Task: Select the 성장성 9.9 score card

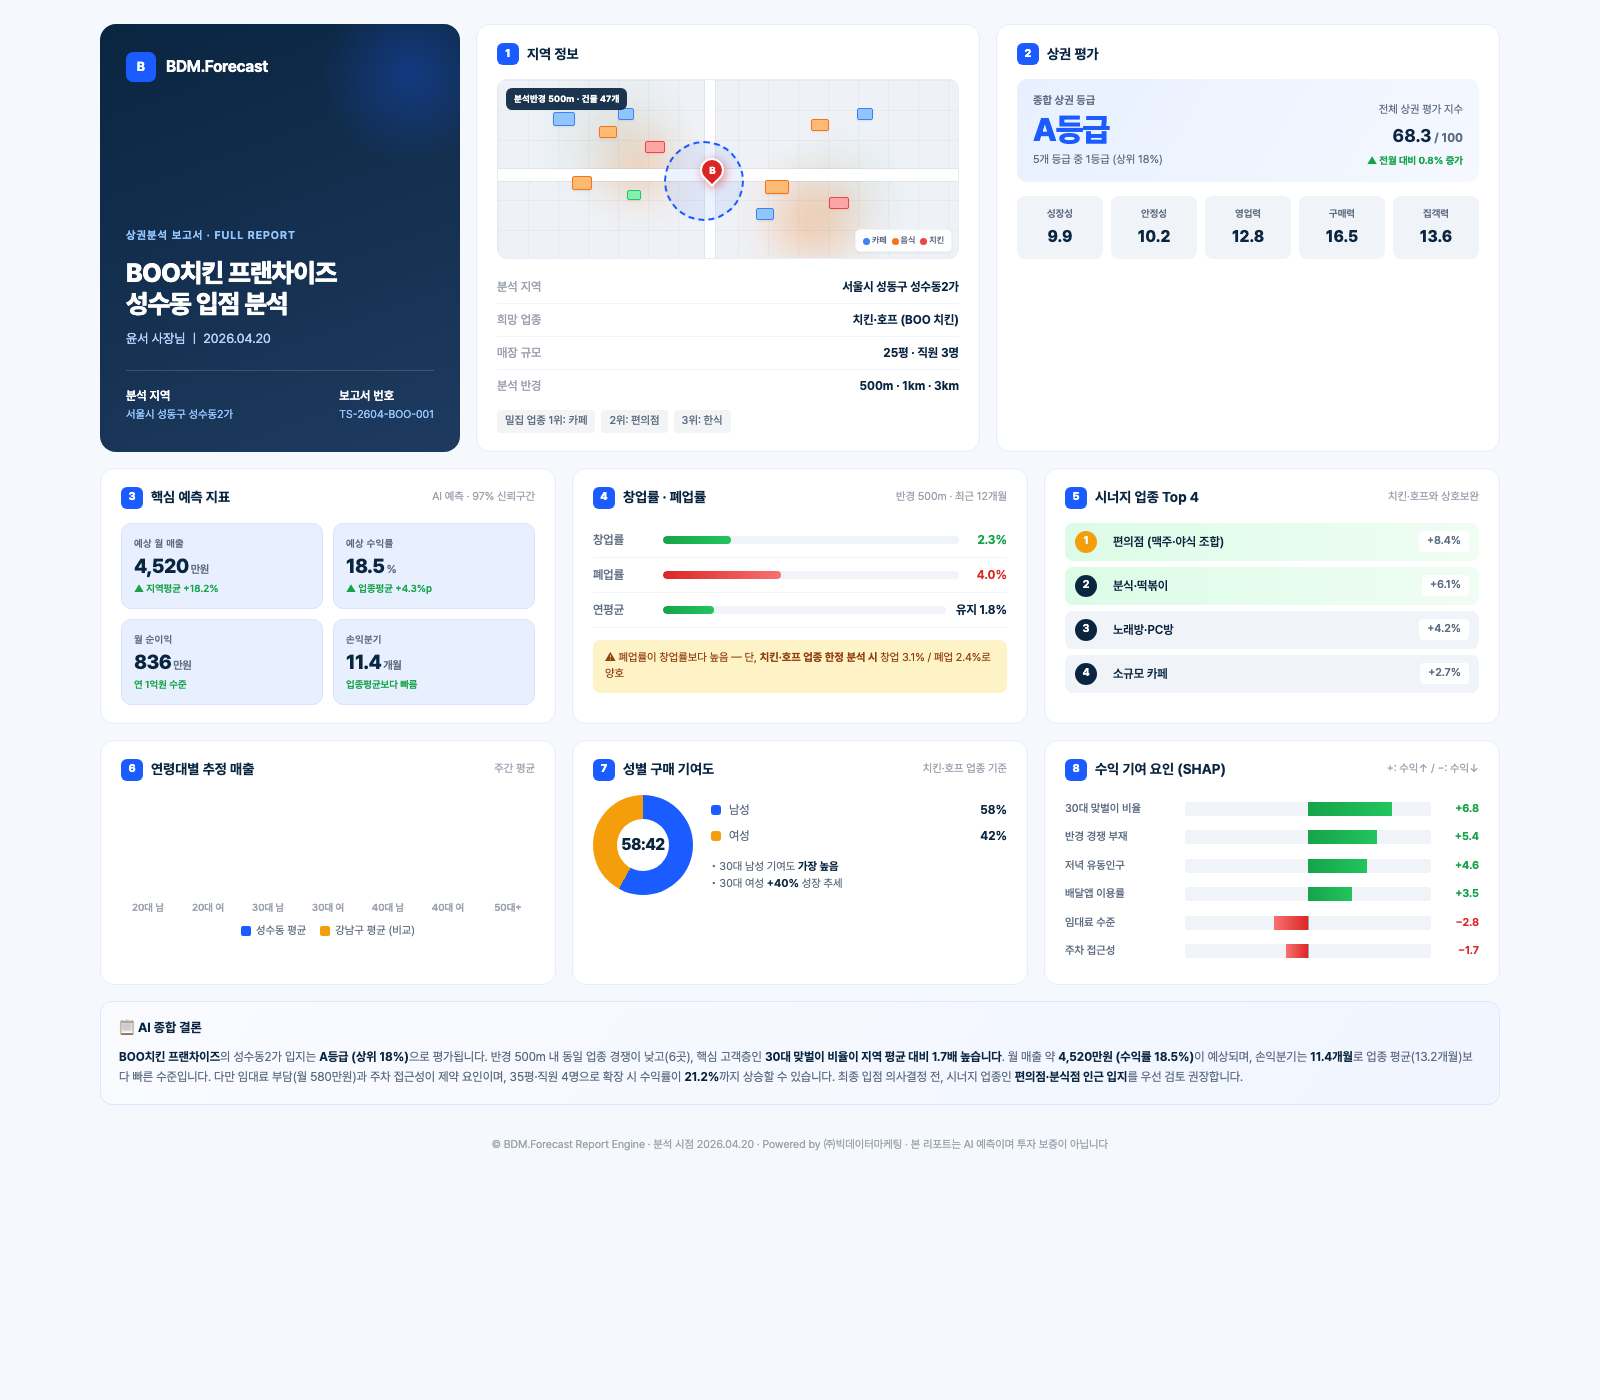Action: (1060, 228)
